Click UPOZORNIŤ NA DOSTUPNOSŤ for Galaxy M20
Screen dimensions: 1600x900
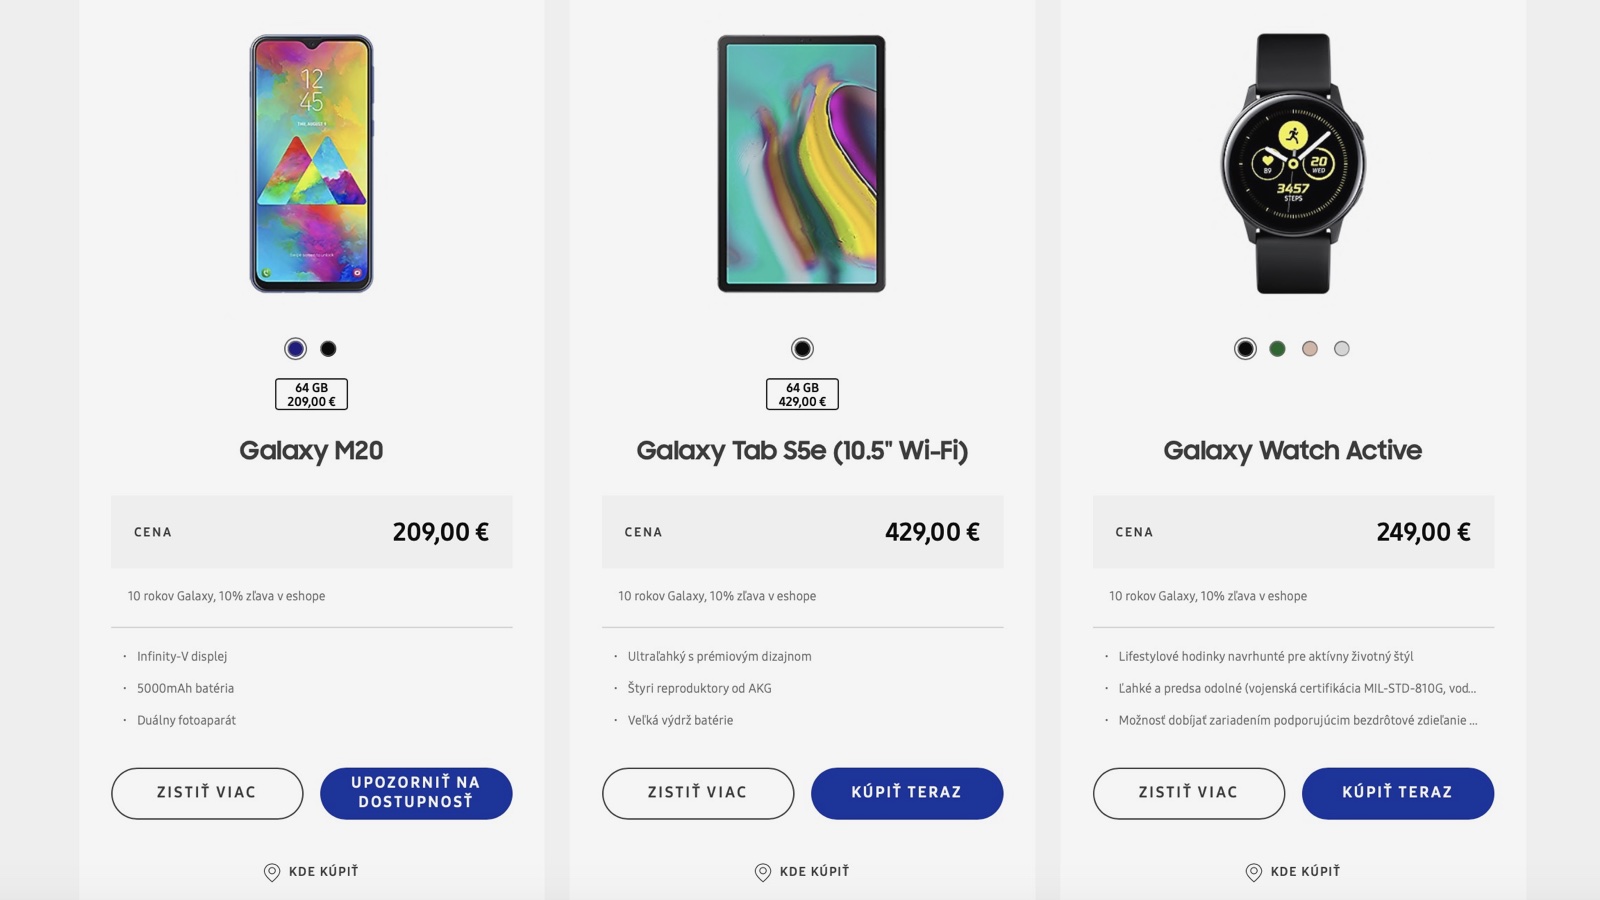[416, 793]
